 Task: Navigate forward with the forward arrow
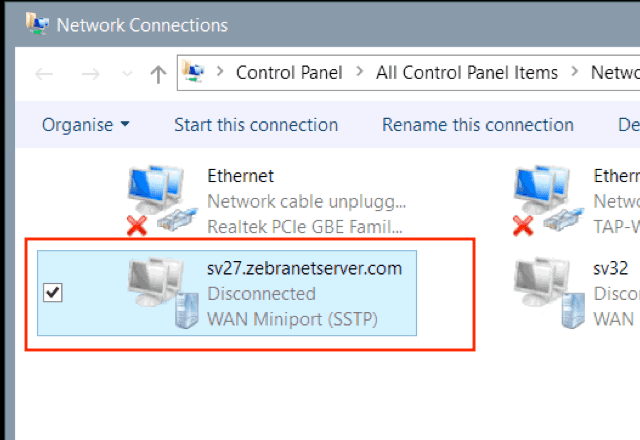(x=90, y=73)
